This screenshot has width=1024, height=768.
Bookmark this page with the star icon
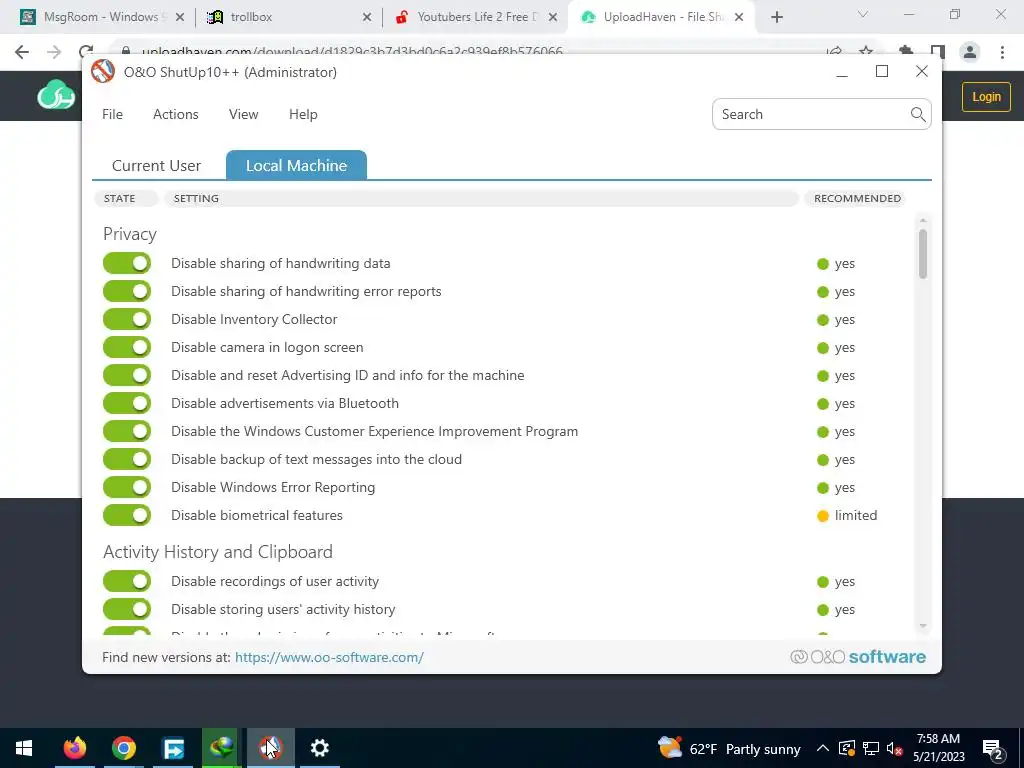(866, 51)
